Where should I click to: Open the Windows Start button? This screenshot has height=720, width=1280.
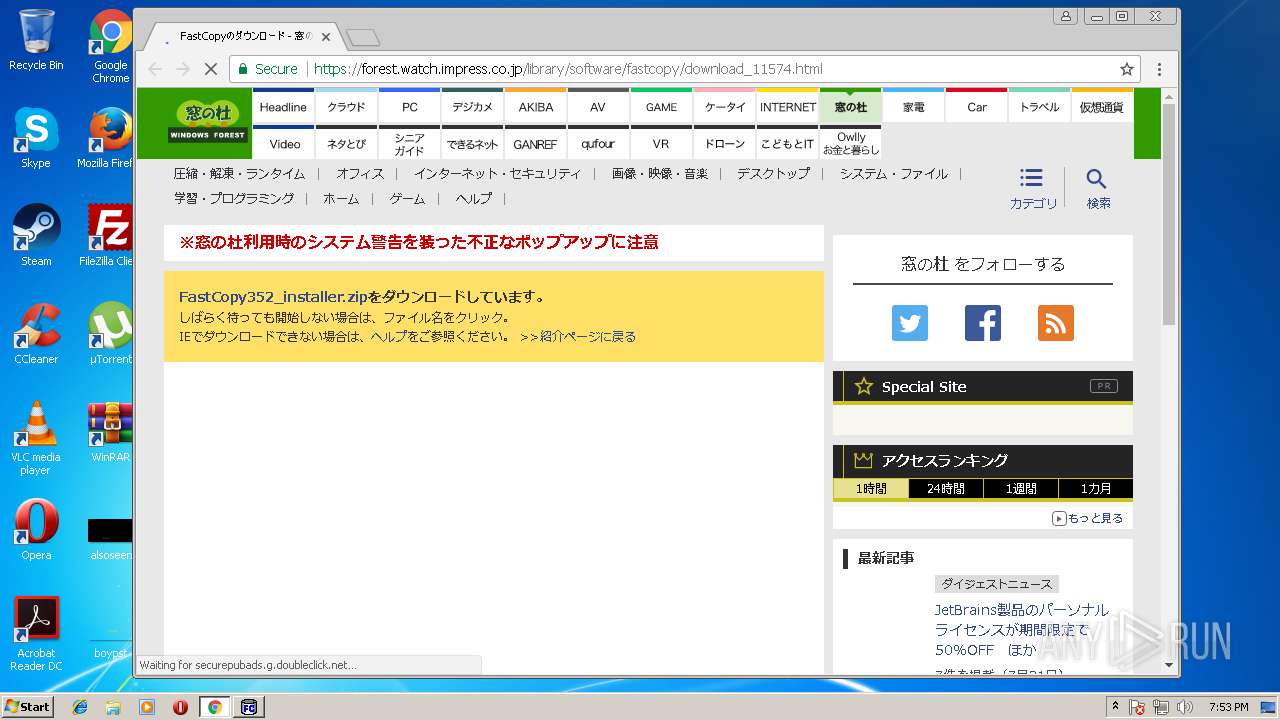pos(27,707)
